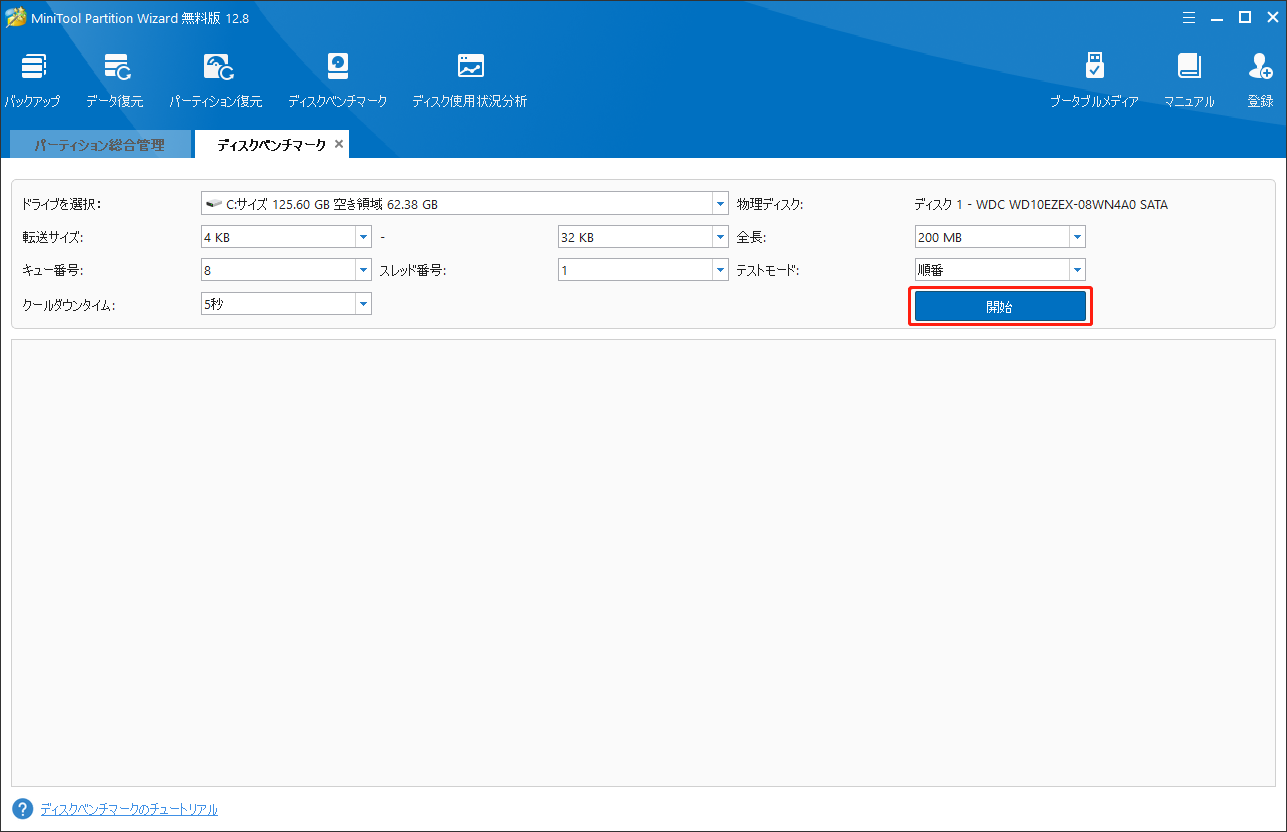Launch データ復元 (Data Recovery)

click(115, 80)
